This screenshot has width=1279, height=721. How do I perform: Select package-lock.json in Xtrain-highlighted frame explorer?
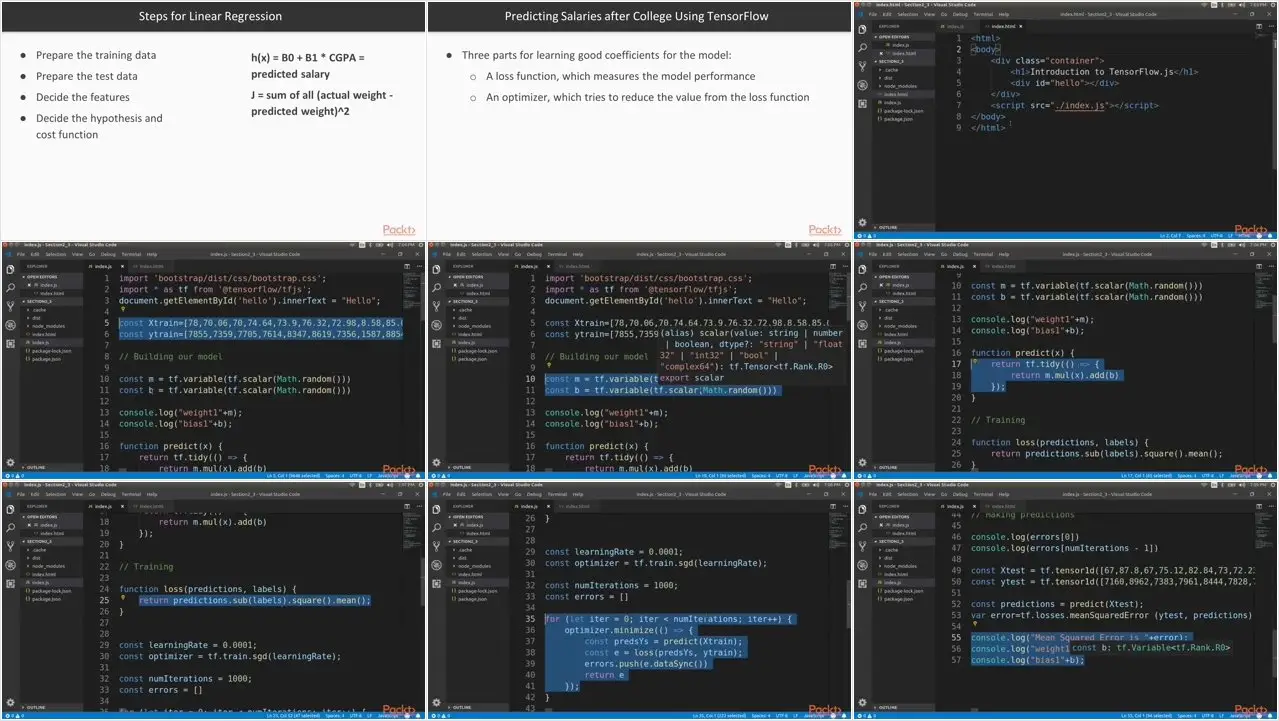click(50, 351)
